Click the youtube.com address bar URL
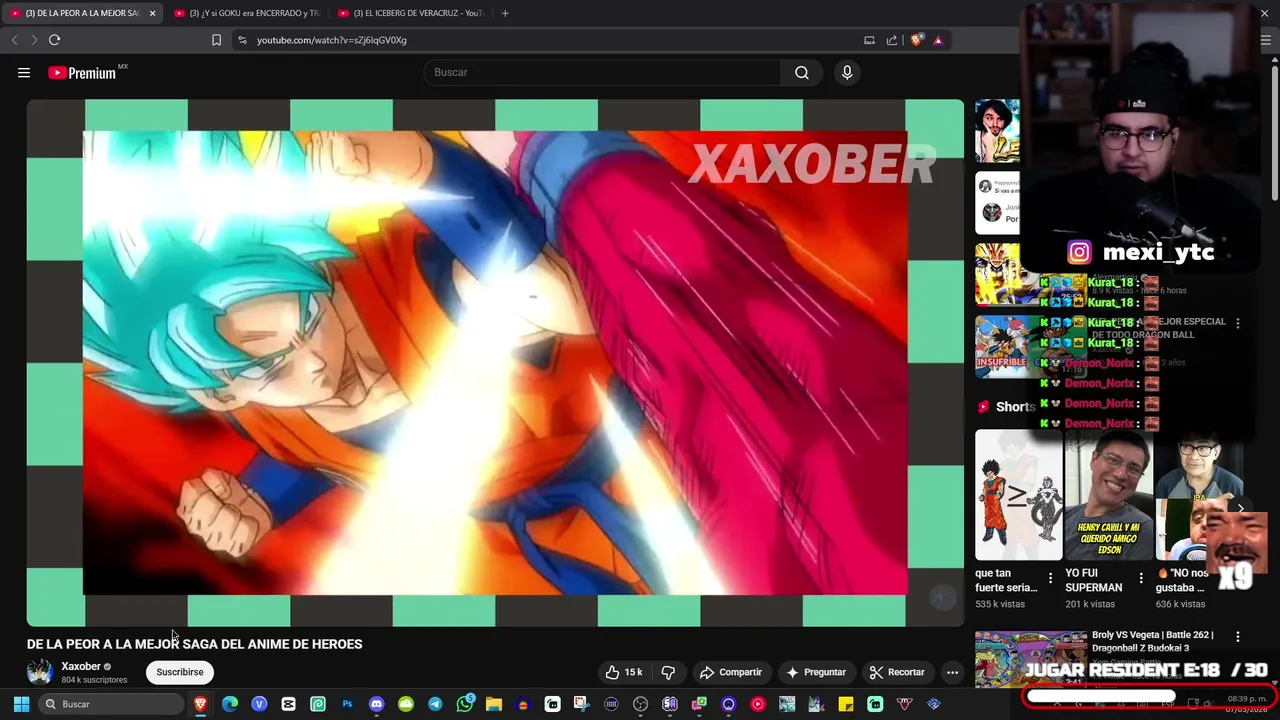This screenshot has width=1280, height=720. click(331, 40)
